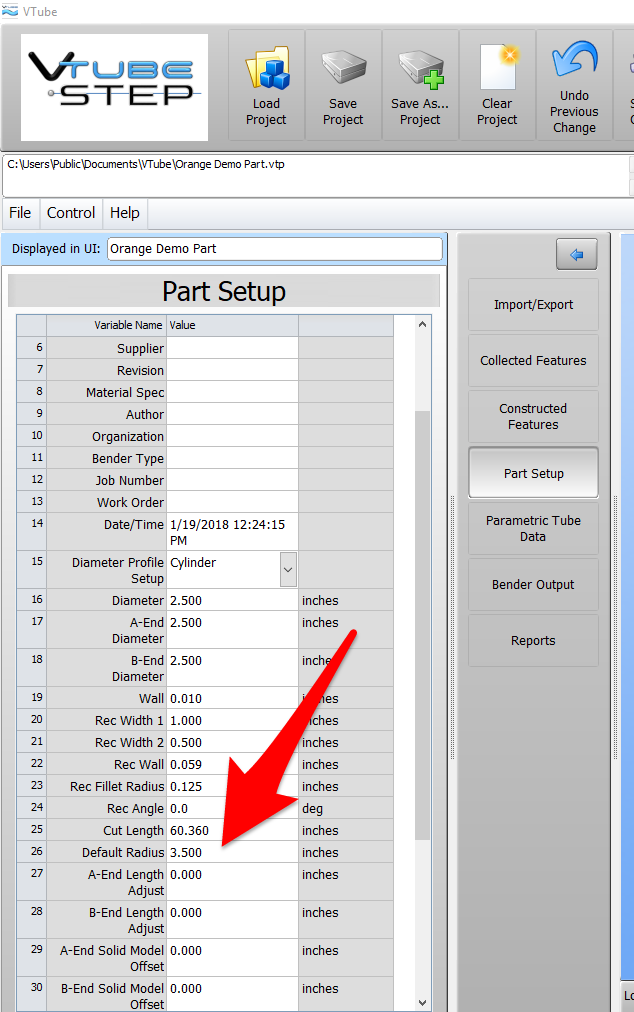Click the blue back arrow button
Screen dimensions: 634x1012
pos(576,255)
